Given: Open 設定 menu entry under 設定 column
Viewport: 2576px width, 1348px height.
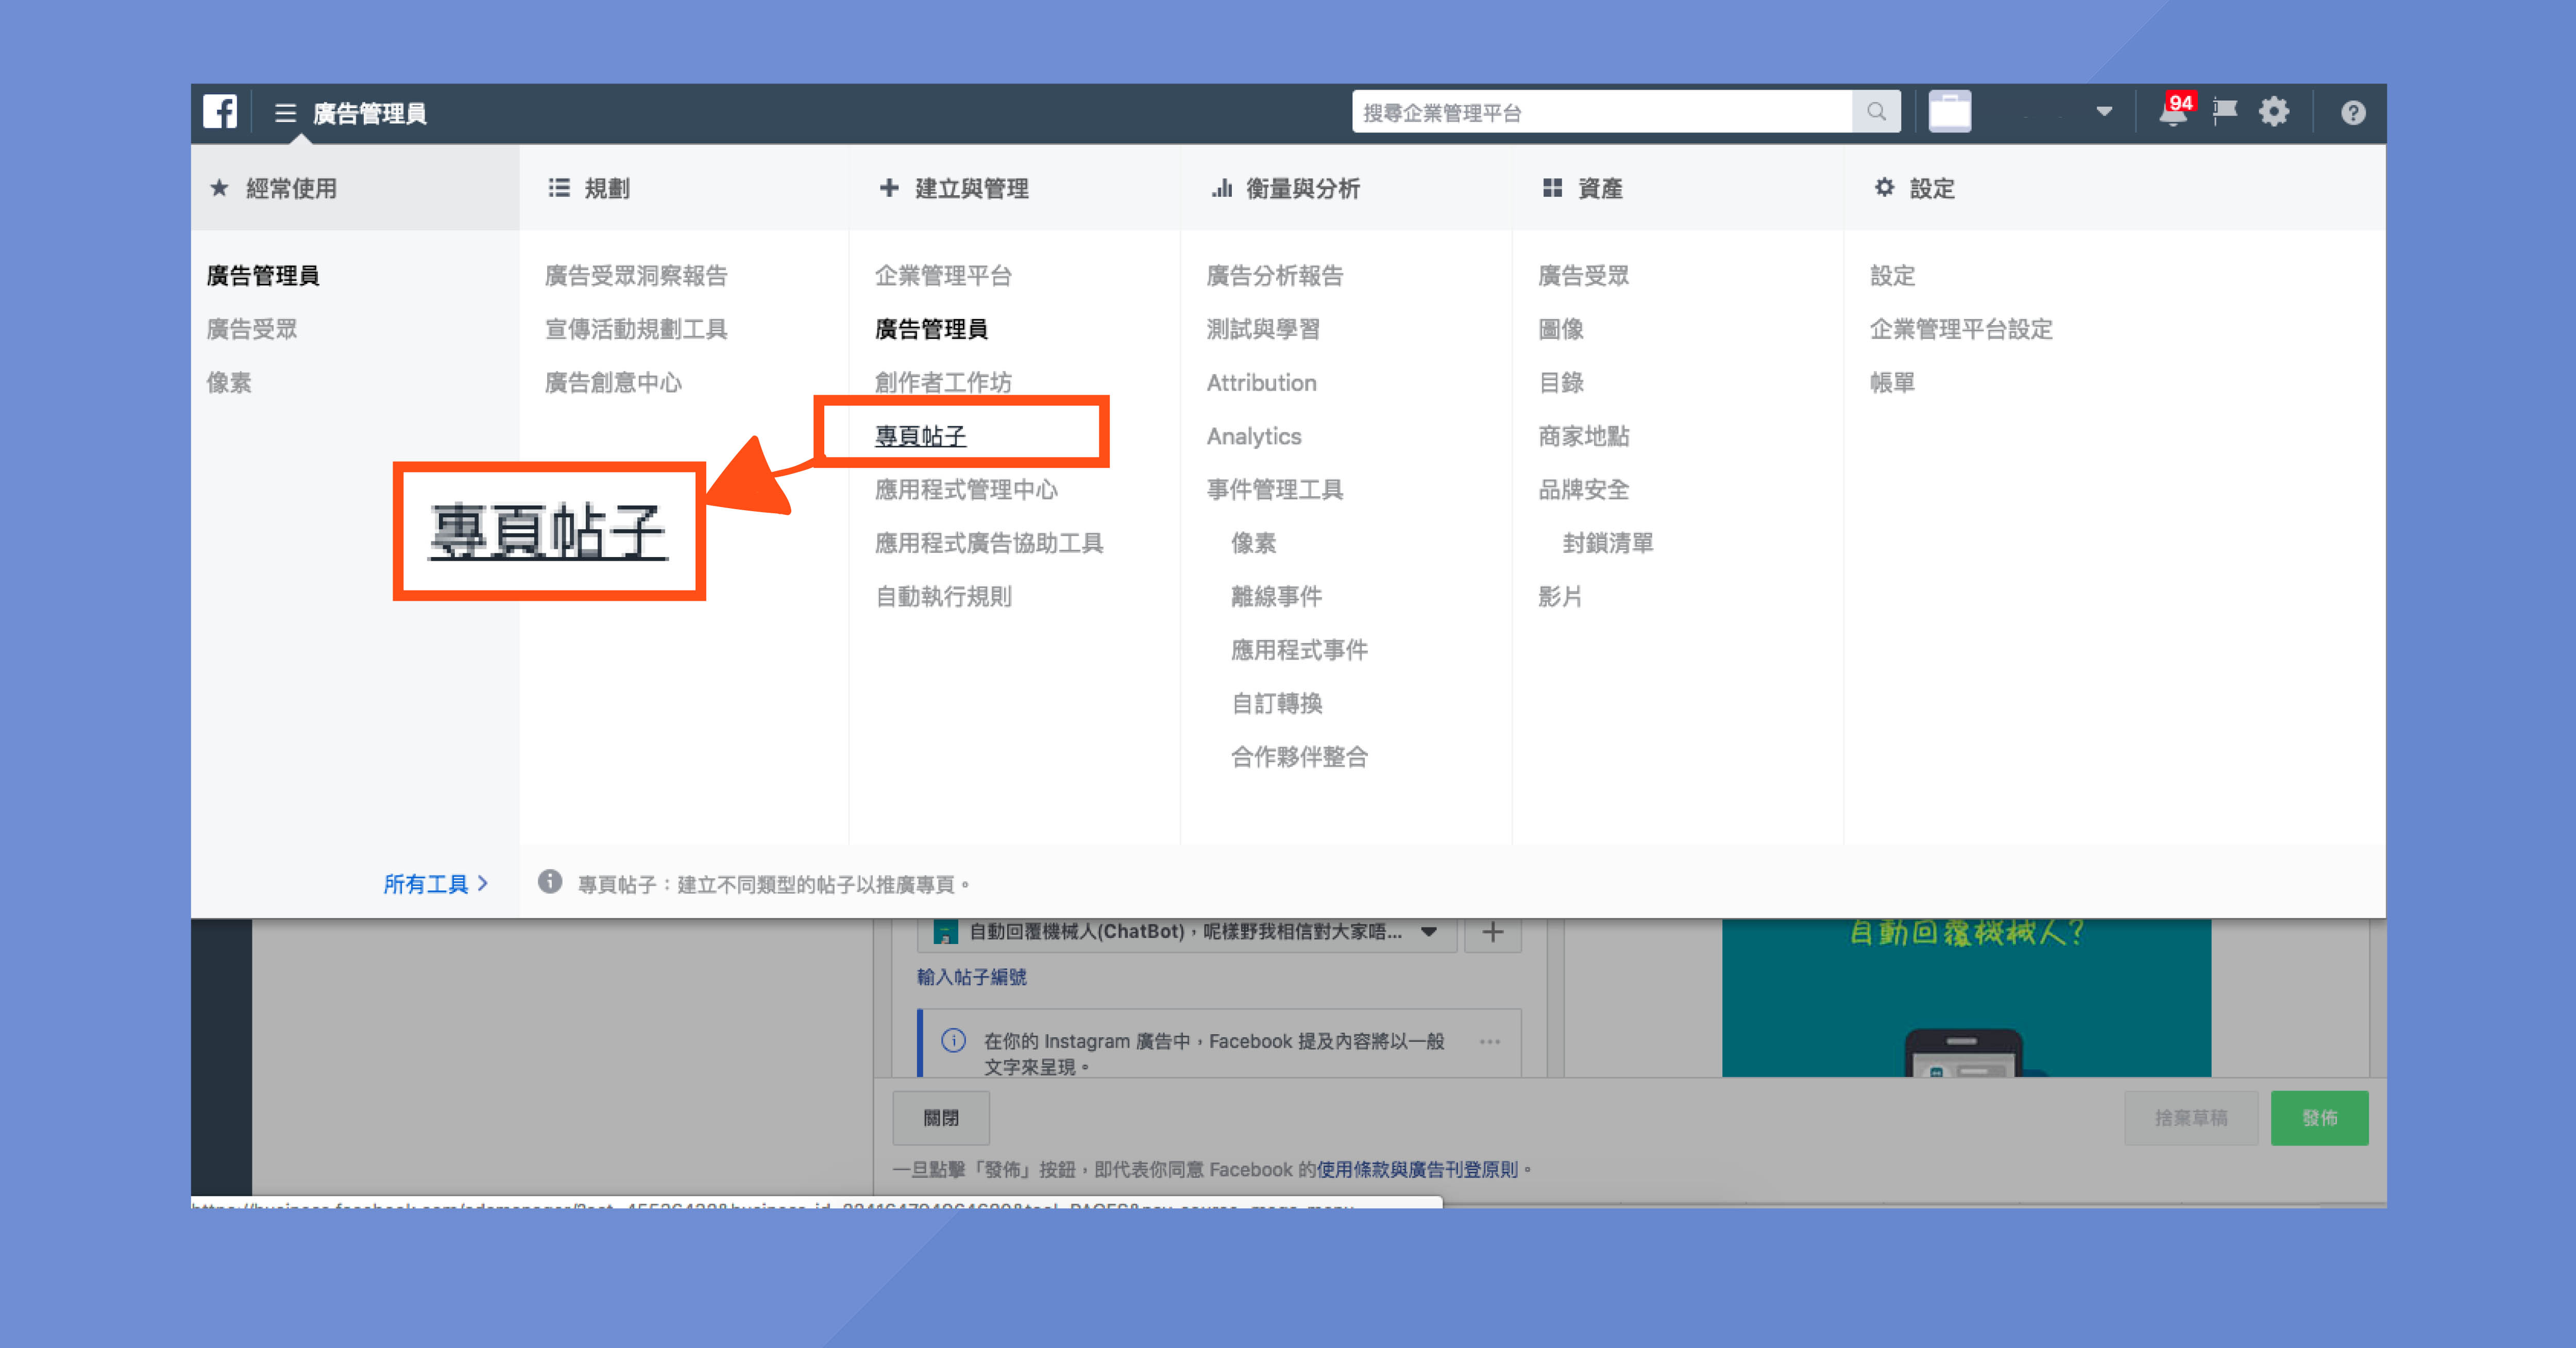Looking at the screenshot, I should [x=1892, y=276].
